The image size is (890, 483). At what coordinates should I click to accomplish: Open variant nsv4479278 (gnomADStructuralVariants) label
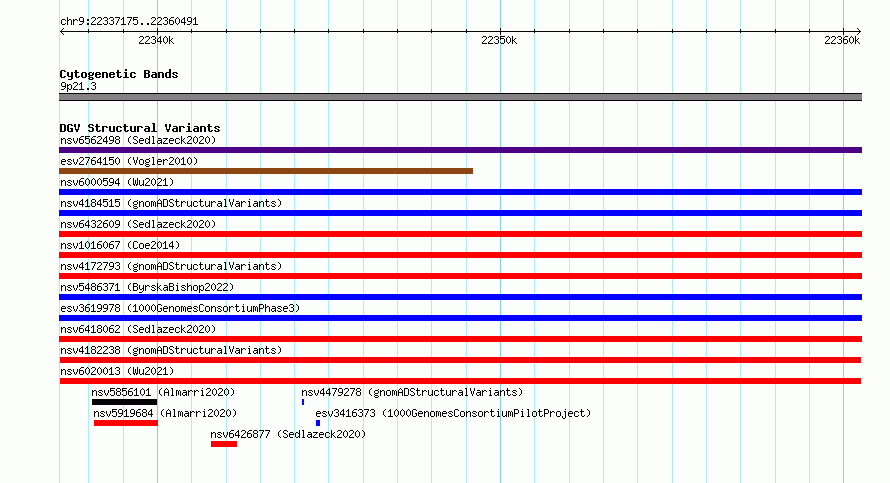click(412, 392)
